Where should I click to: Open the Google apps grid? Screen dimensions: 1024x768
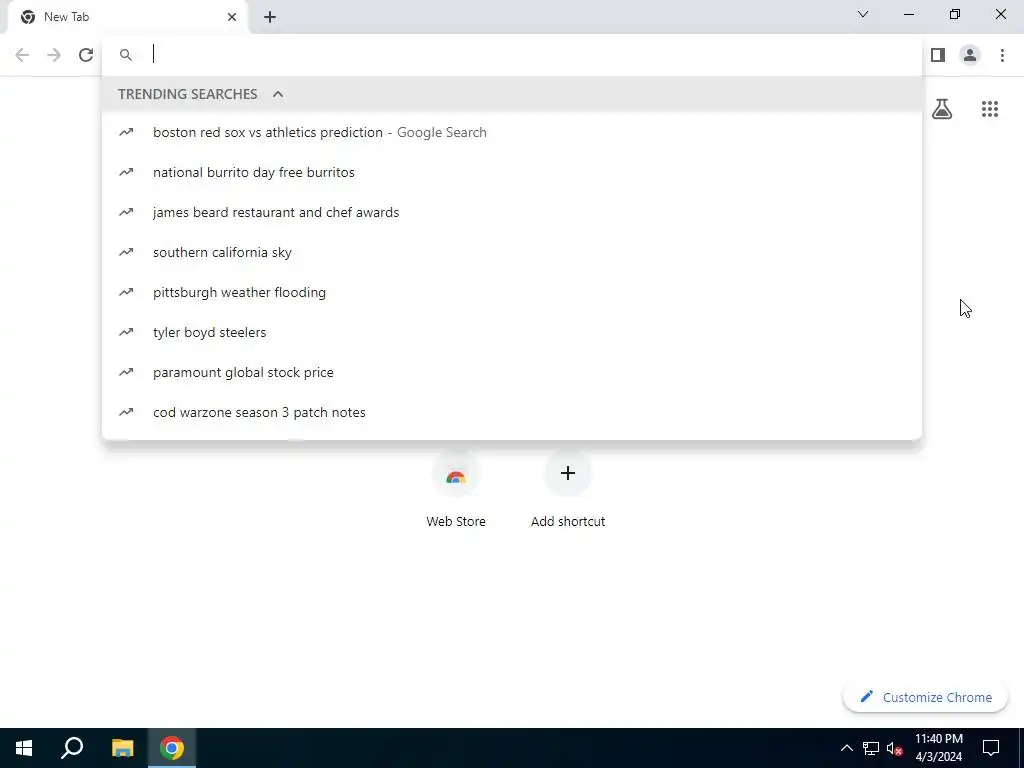pos(989,109)
